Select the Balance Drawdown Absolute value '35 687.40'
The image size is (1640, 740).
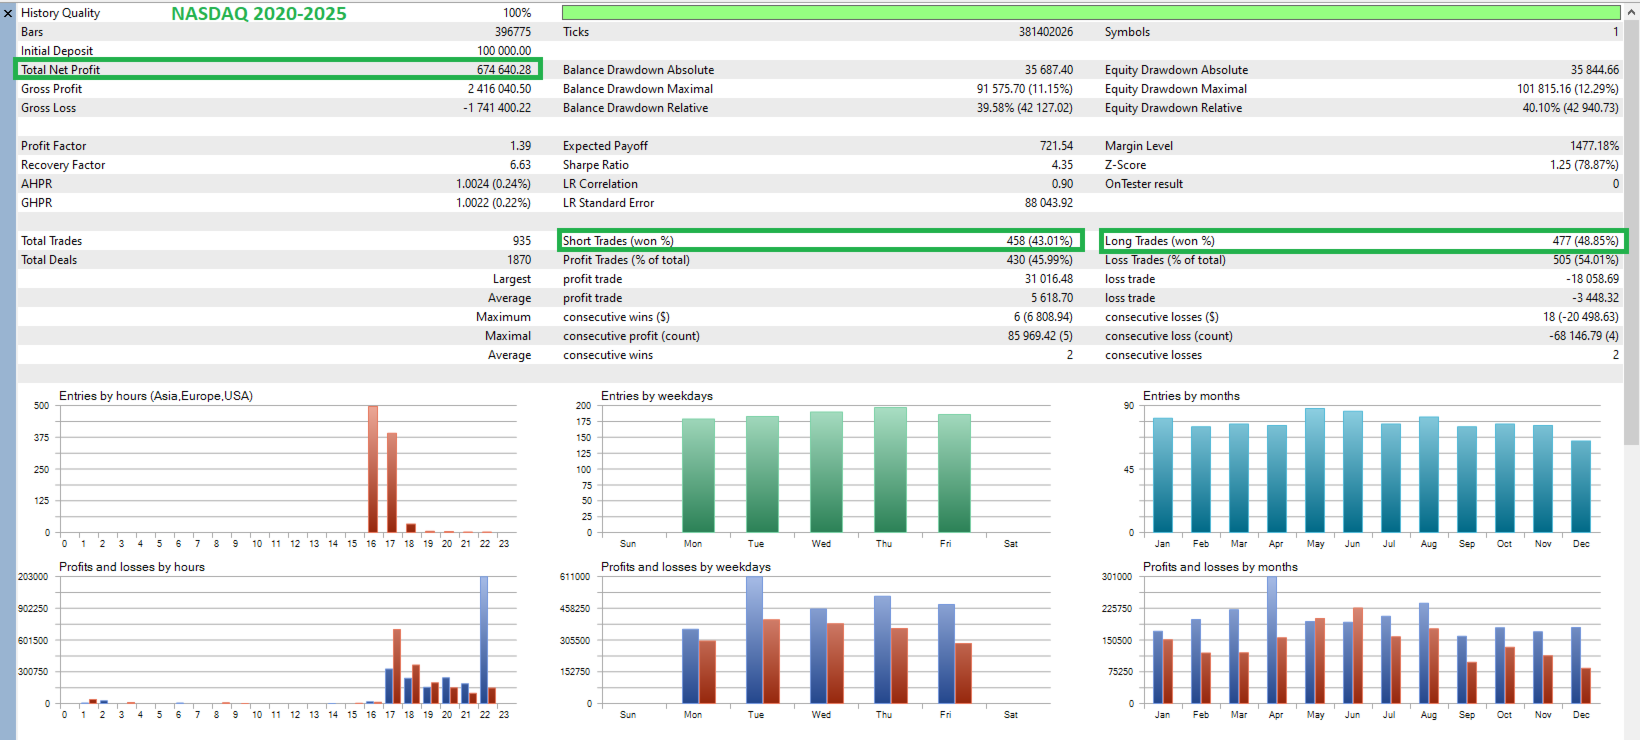point(1049,70)
